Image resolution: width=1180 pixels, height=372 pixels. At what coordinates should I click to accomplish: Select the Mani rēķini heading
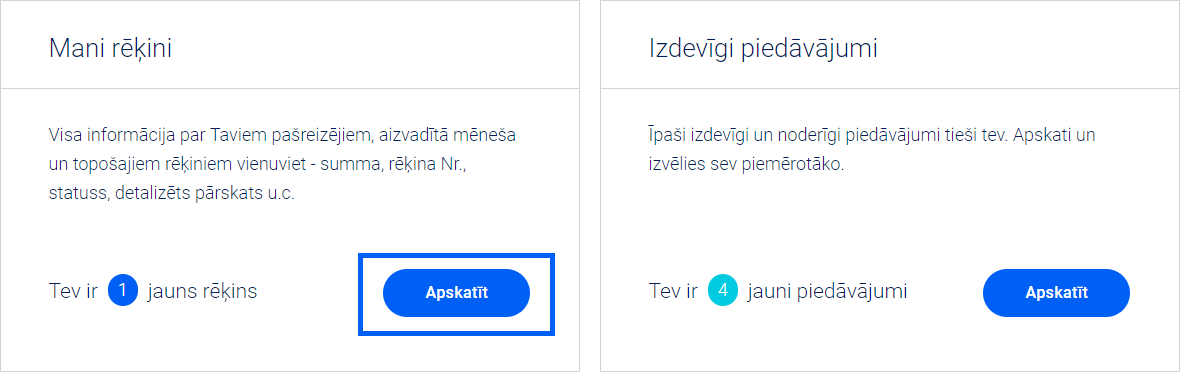(x=111, y=49)
